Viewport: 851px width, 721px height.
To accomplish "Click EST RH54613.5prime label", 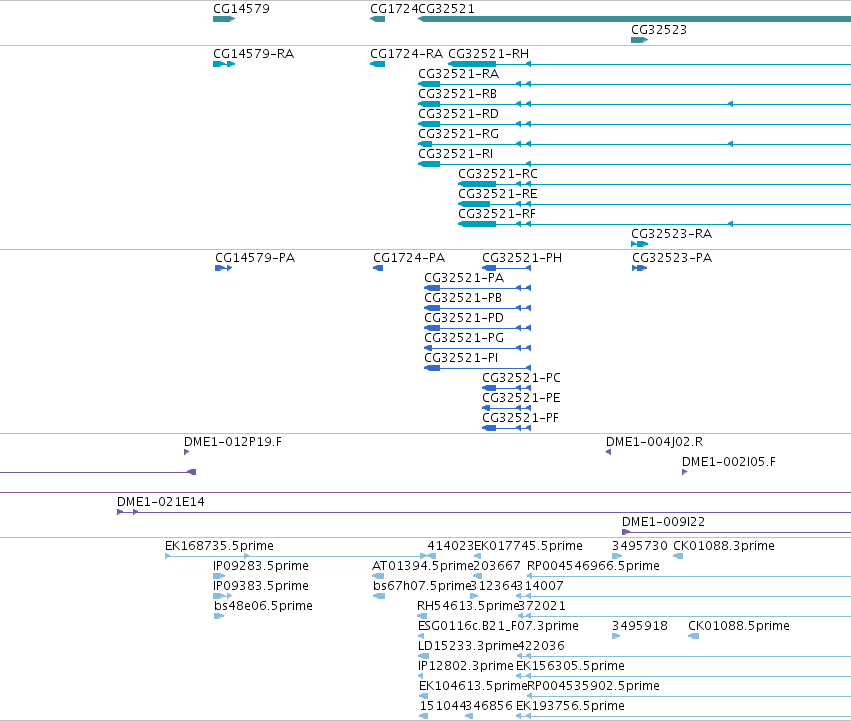I will coord(468,606).
